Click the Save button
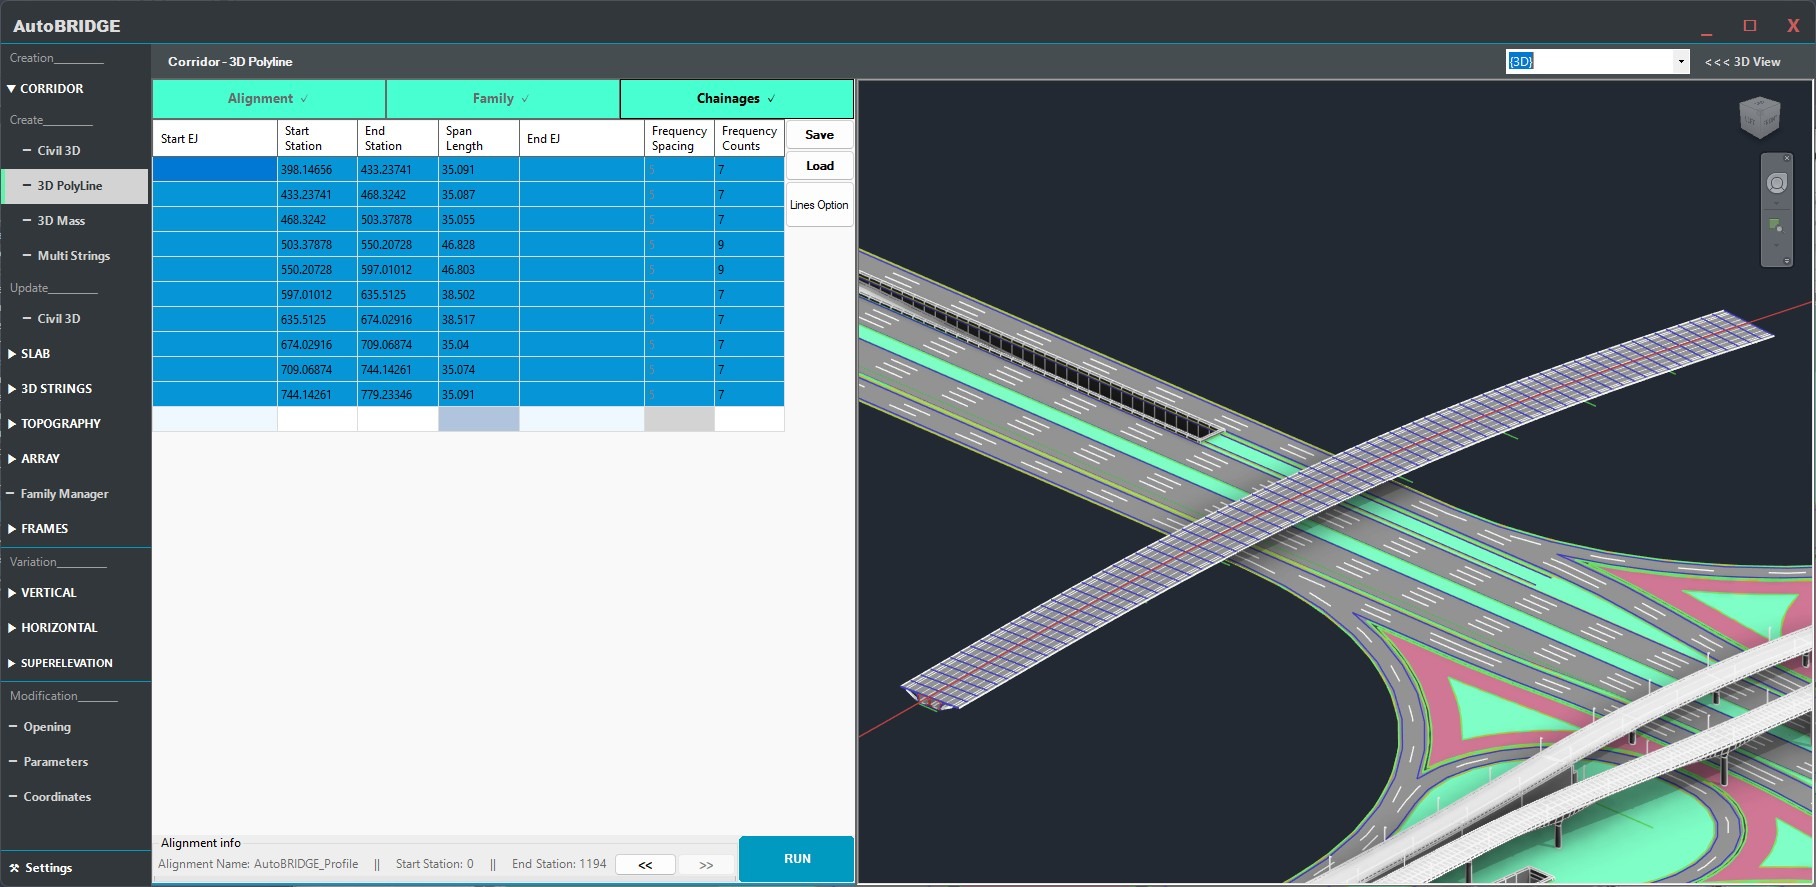The height and width of the screenshot is (887, 1816). click(x=819, y=135)
